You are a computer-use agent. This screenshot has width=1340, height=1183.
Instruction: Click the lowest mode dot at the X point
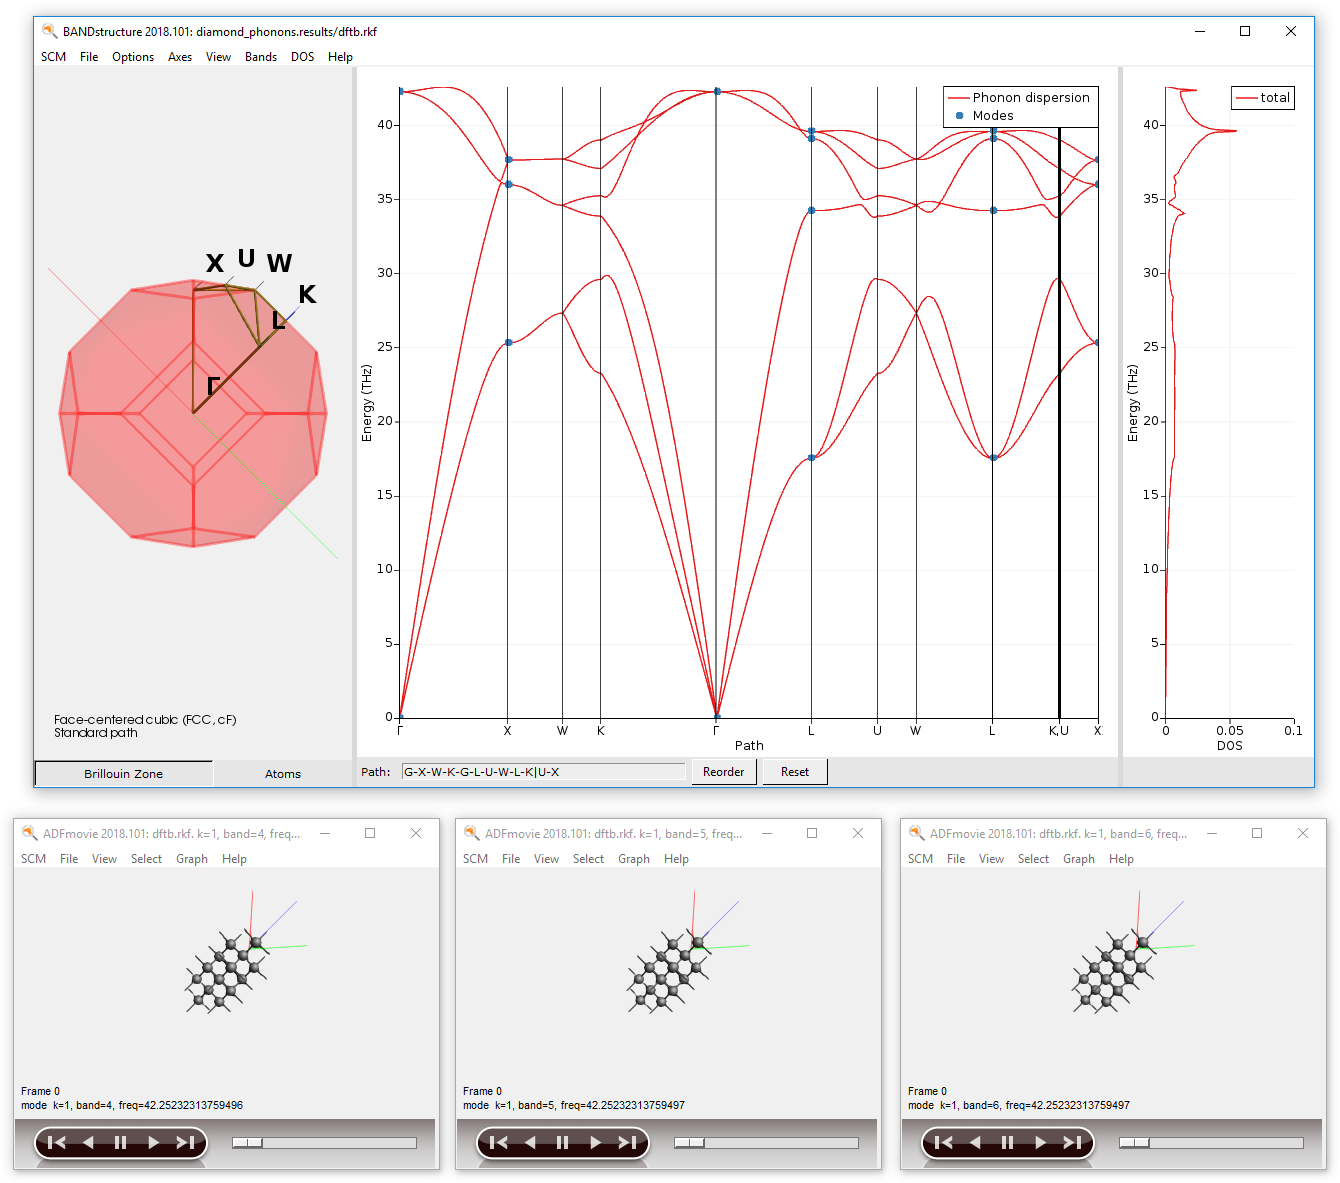pos(508,342)
